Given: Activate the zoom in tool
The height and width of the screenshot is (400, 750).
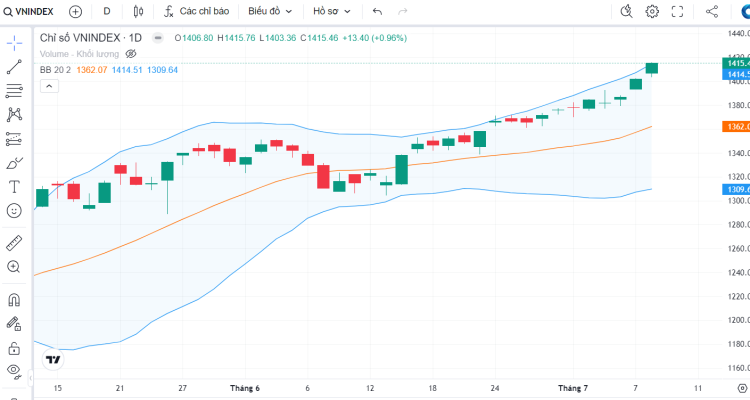Looking at the screenshot, I should click(14, 267).
